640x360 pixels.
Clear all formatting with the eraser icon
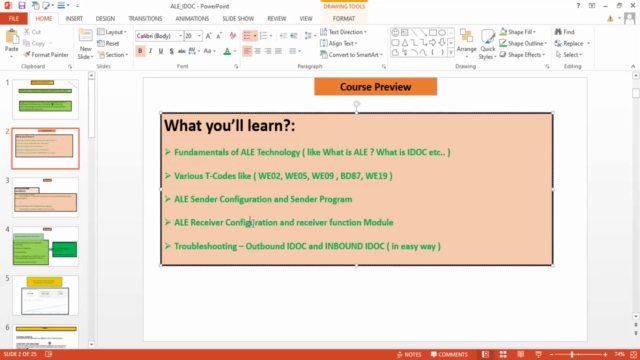pyautogui.click(x=233, y=36)
